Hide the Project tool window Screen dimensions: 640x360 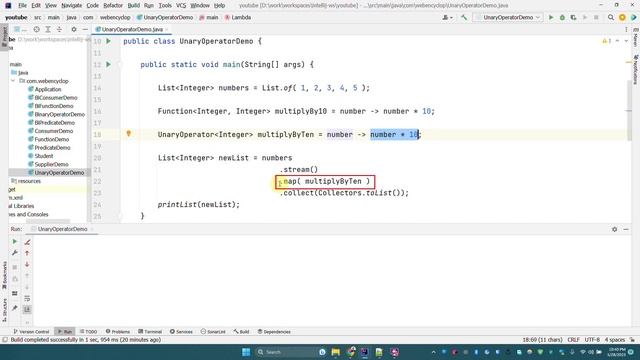[85, 29]
